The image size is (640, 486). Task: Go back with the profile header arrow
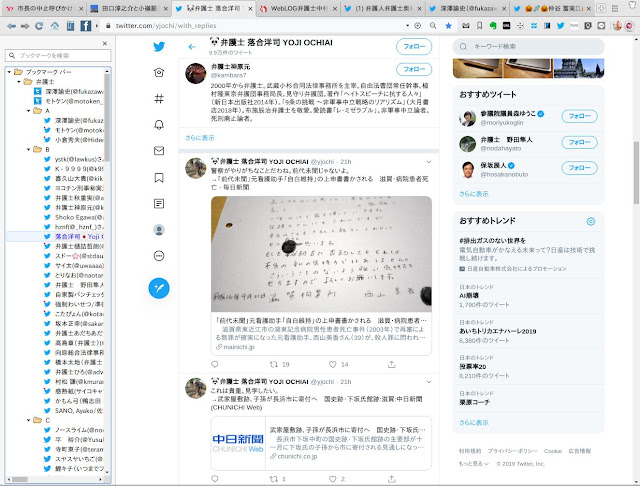coord(192,47)
